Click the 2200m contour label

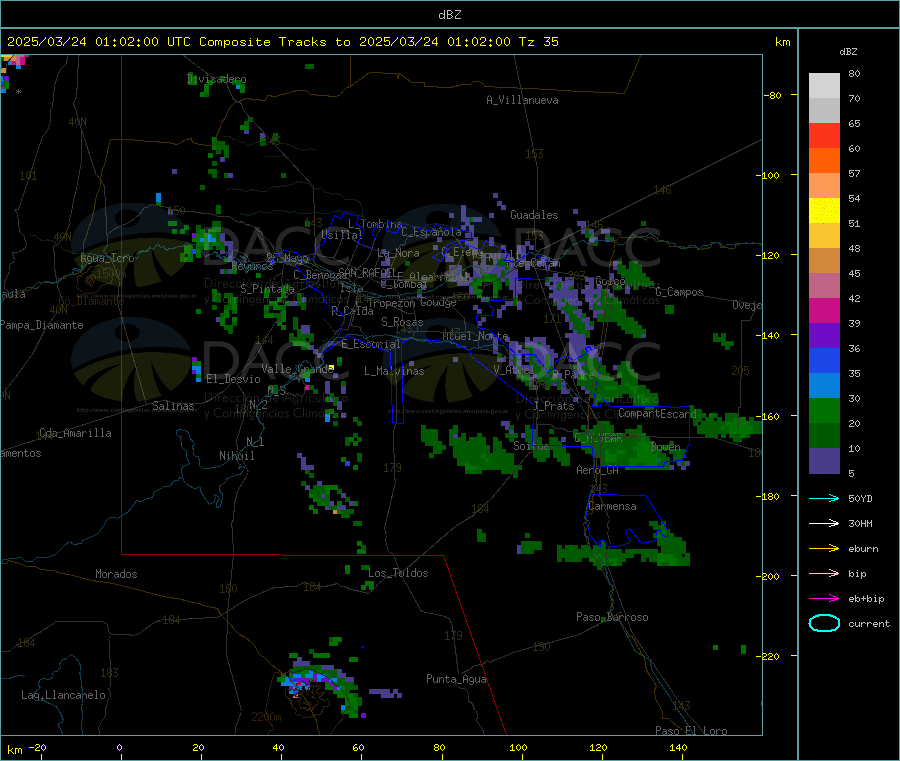(x=266, y=717)
